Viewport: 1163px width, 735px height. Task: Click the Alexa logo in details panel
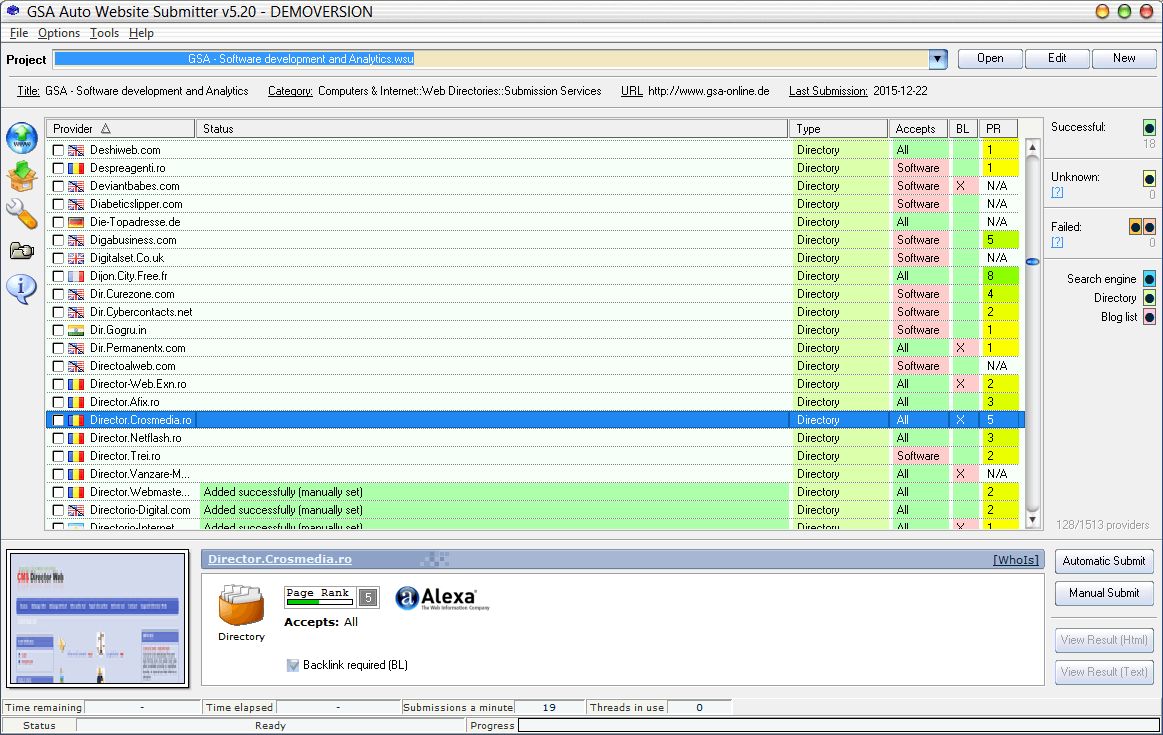pyautogui.click(x=443, y=598)
